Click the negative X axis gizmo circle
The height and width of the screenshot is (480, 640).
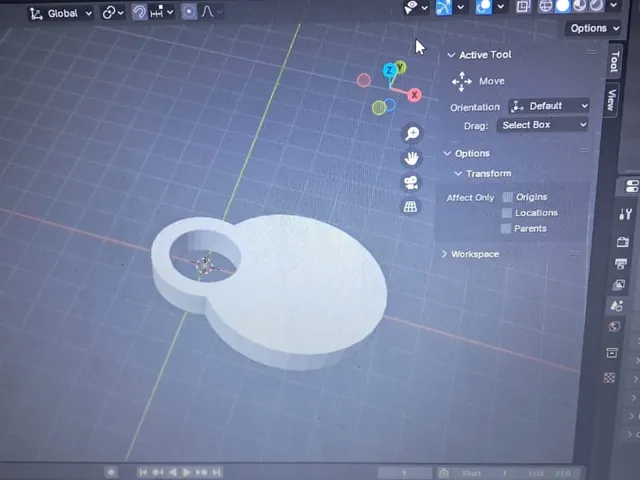click(364, 80)
